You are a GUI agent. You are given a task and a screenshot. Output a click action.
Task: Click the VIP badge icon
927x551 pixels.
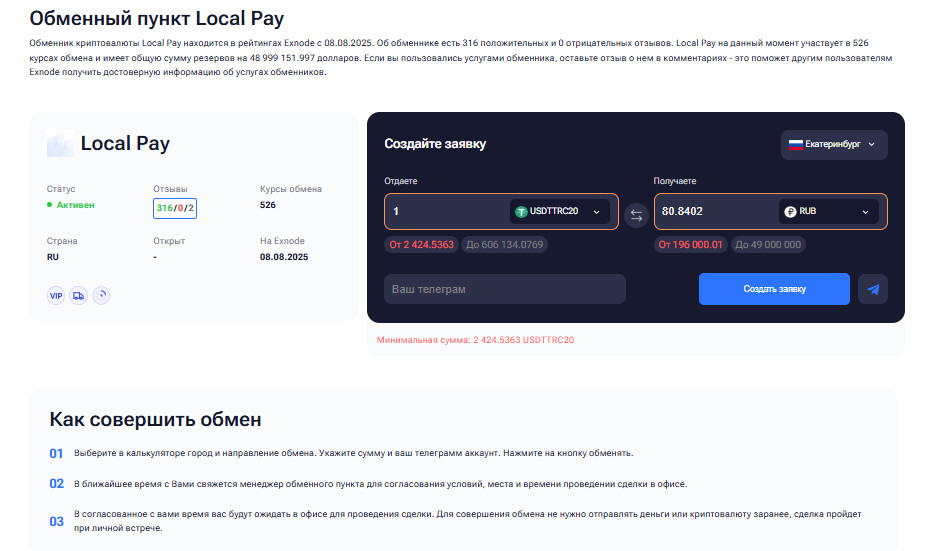[x=56, y=295]
